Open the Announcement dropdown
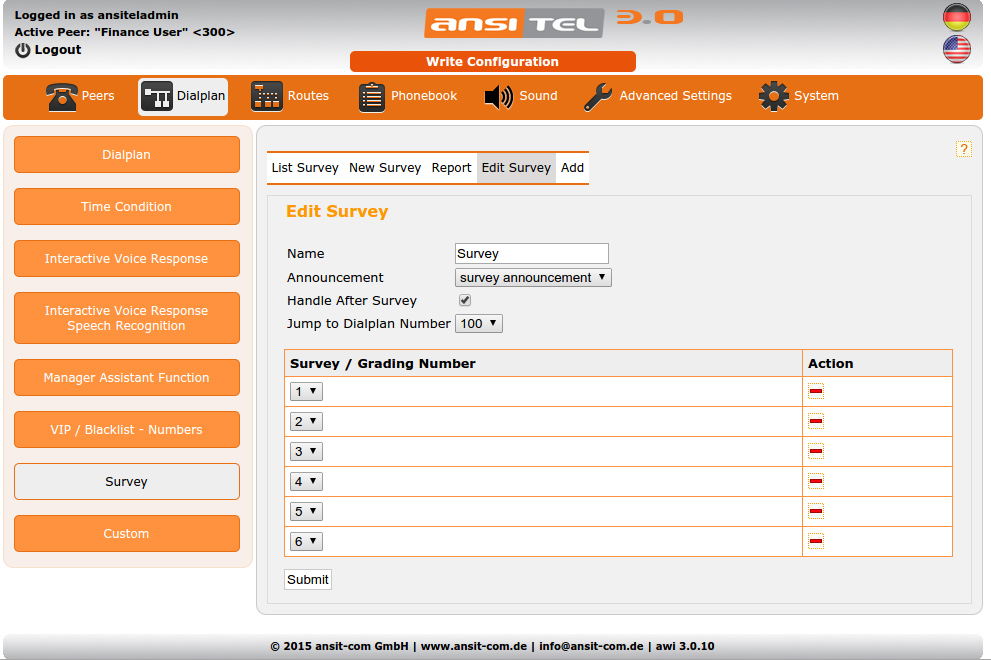Image resolution: width=991 pixels, height=660 pixels. coord(533,277)
